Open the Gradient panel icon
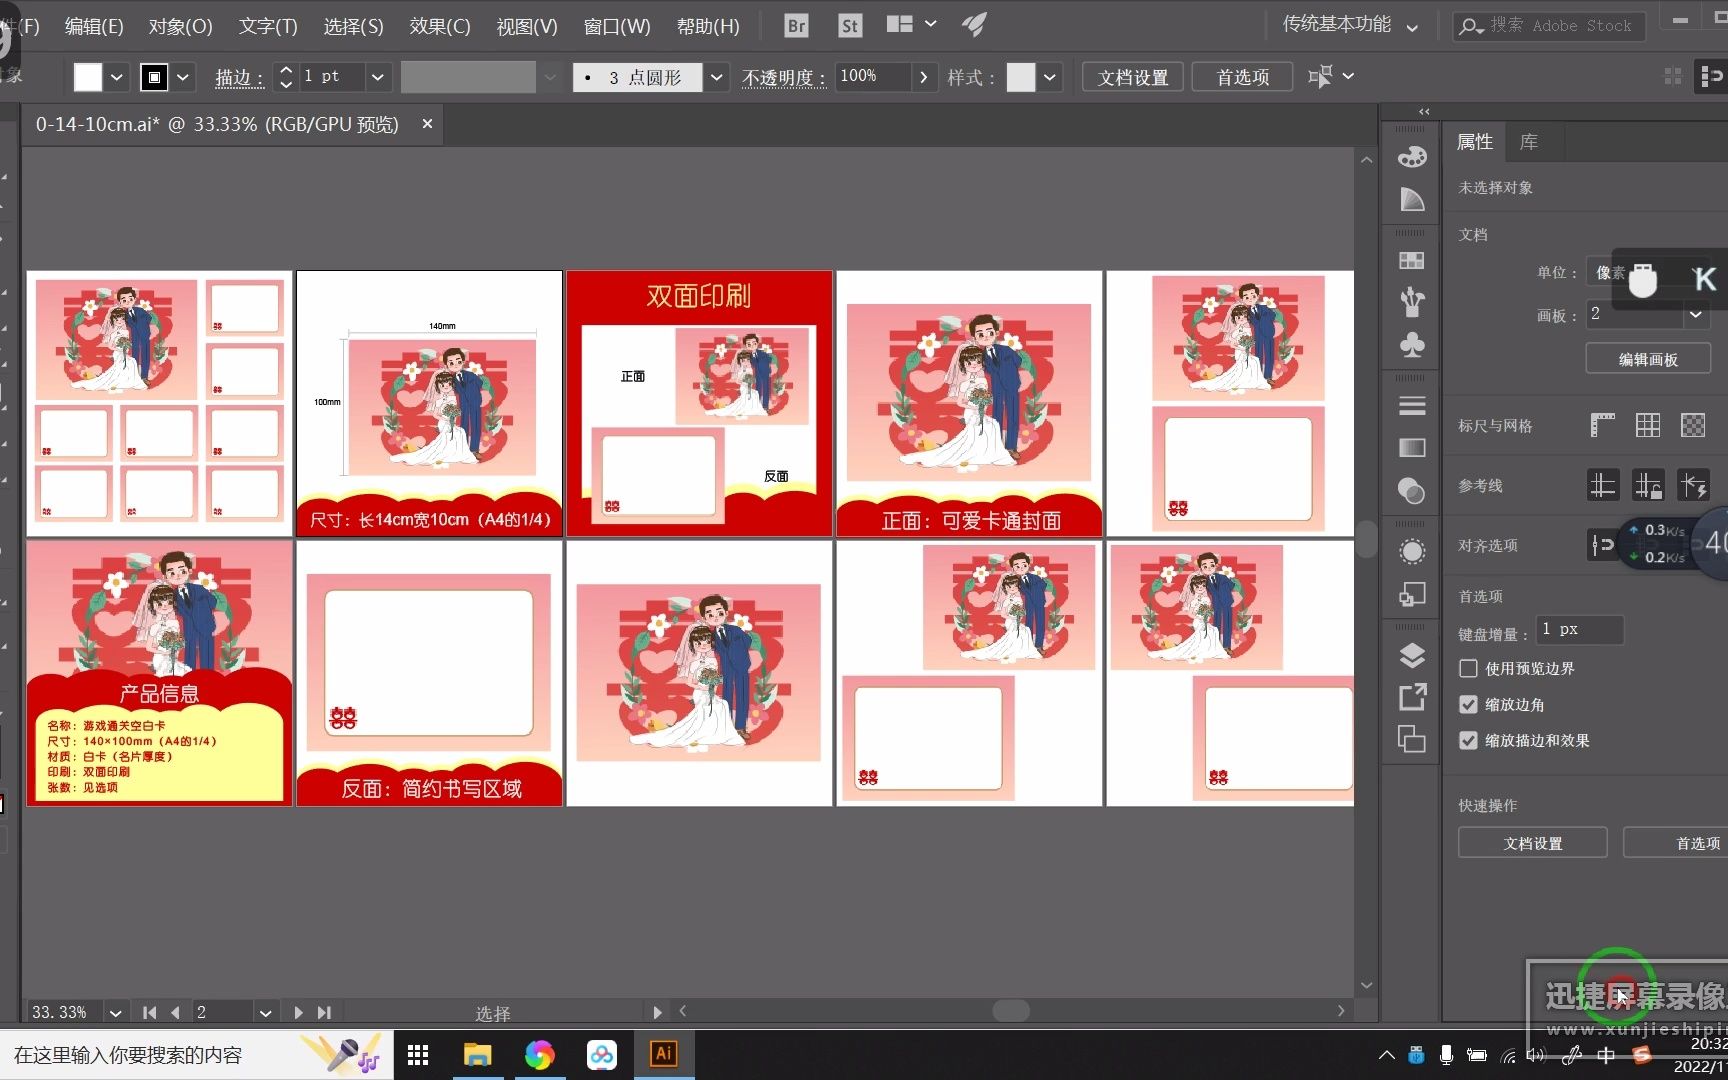 (x=1412, y=448)
